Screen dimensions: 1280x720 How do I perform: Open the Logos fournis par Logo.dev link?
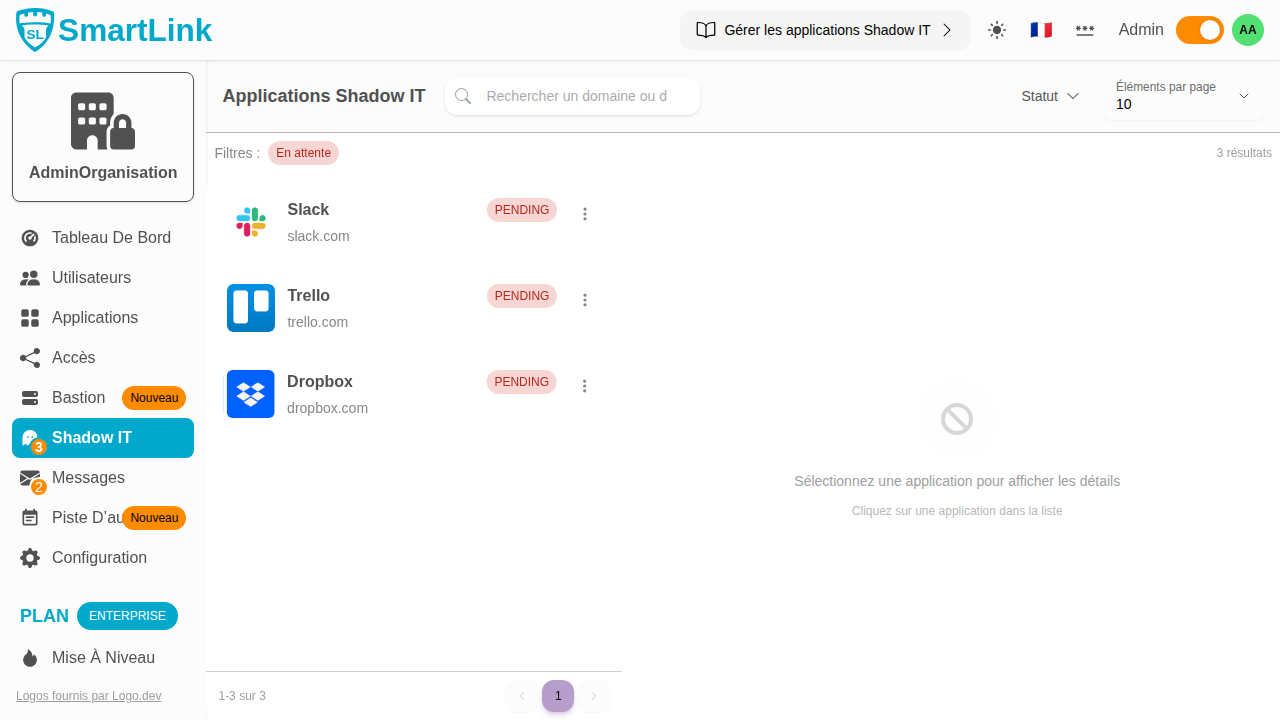pos(88,695)
